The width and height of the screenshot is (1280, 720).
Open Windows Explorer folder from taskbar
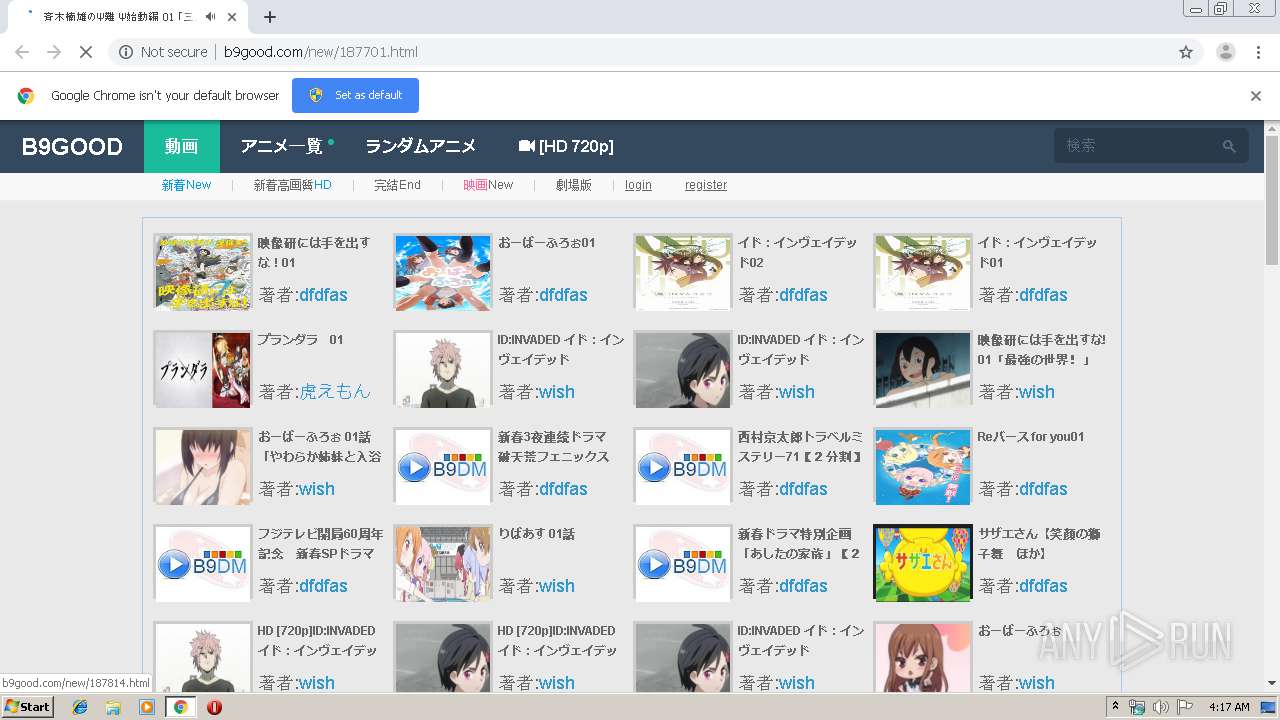point(113,707)
